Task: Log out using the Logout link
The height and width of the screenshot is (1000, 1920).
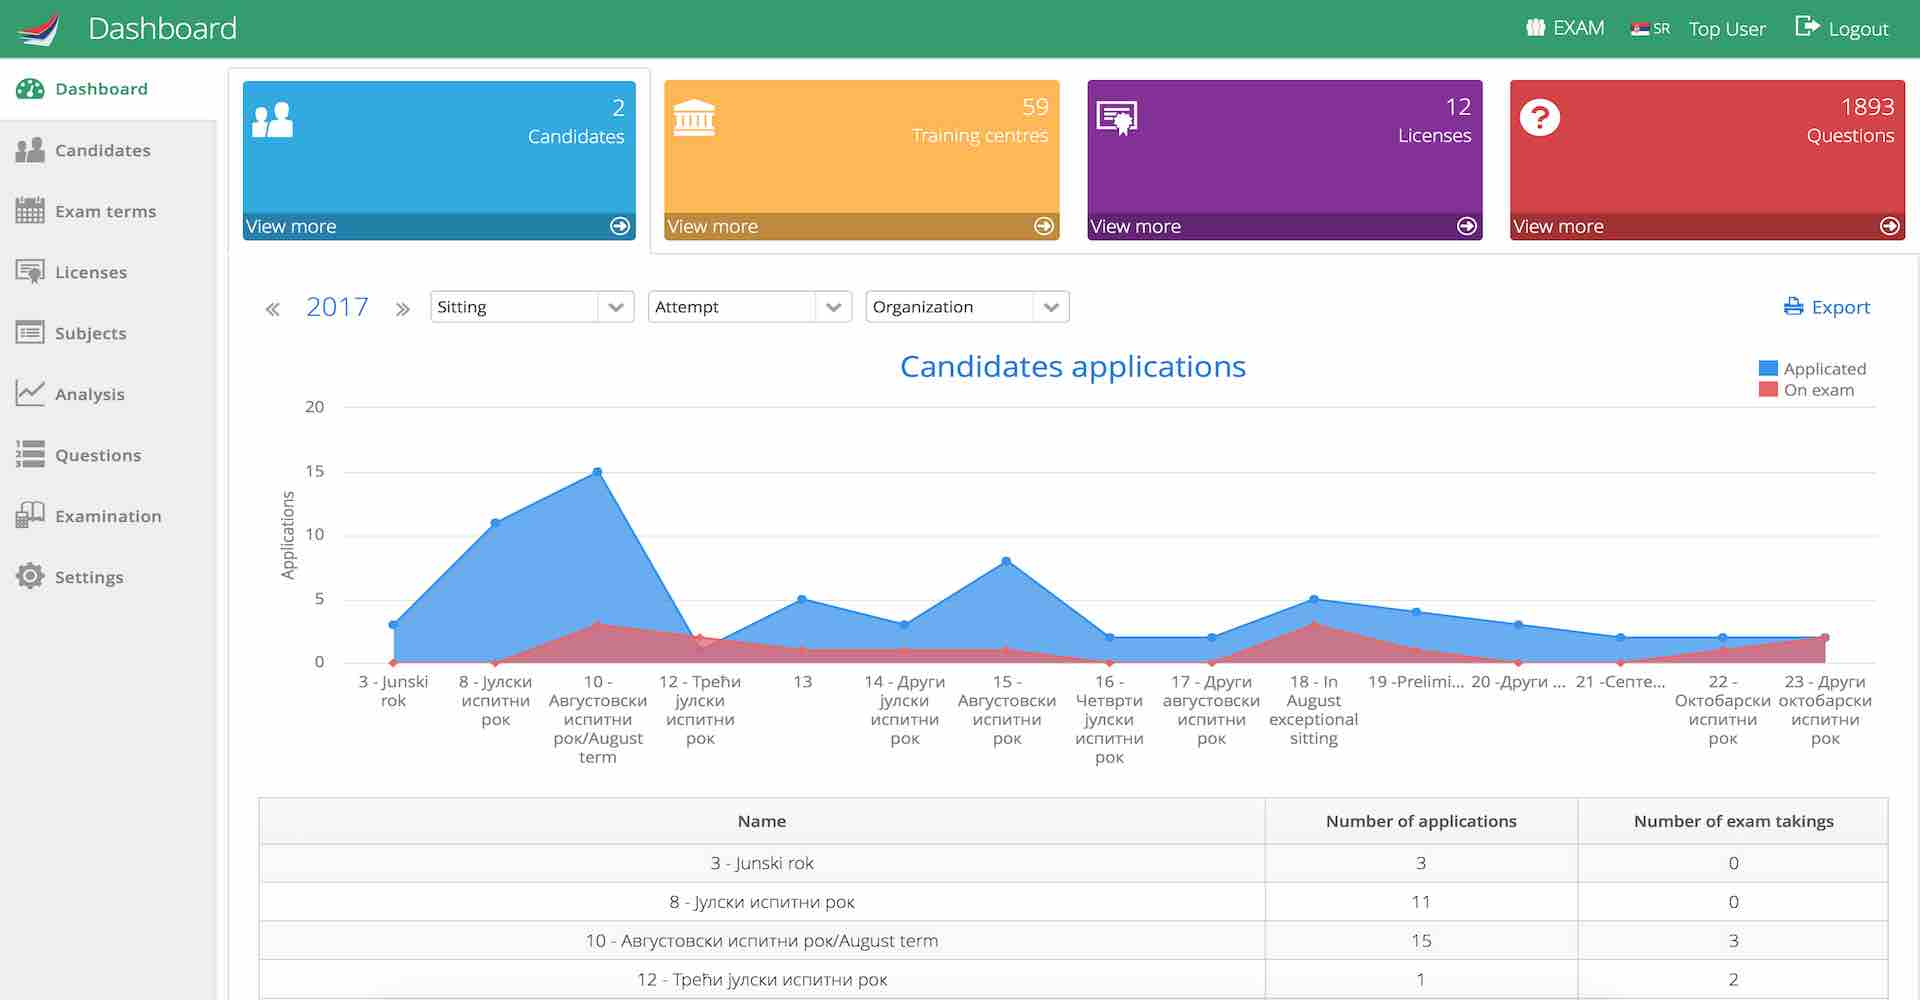Action: coord(1843,29)
